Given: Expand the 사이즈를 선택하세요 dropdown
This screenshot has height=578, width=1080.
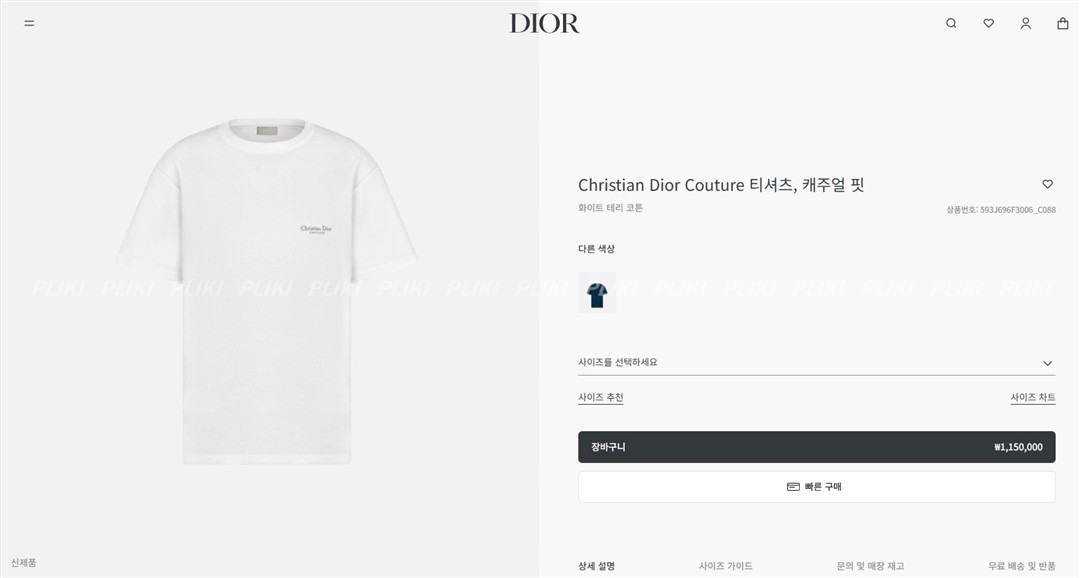Looking at the screenshot, I should tap(816, 362).
